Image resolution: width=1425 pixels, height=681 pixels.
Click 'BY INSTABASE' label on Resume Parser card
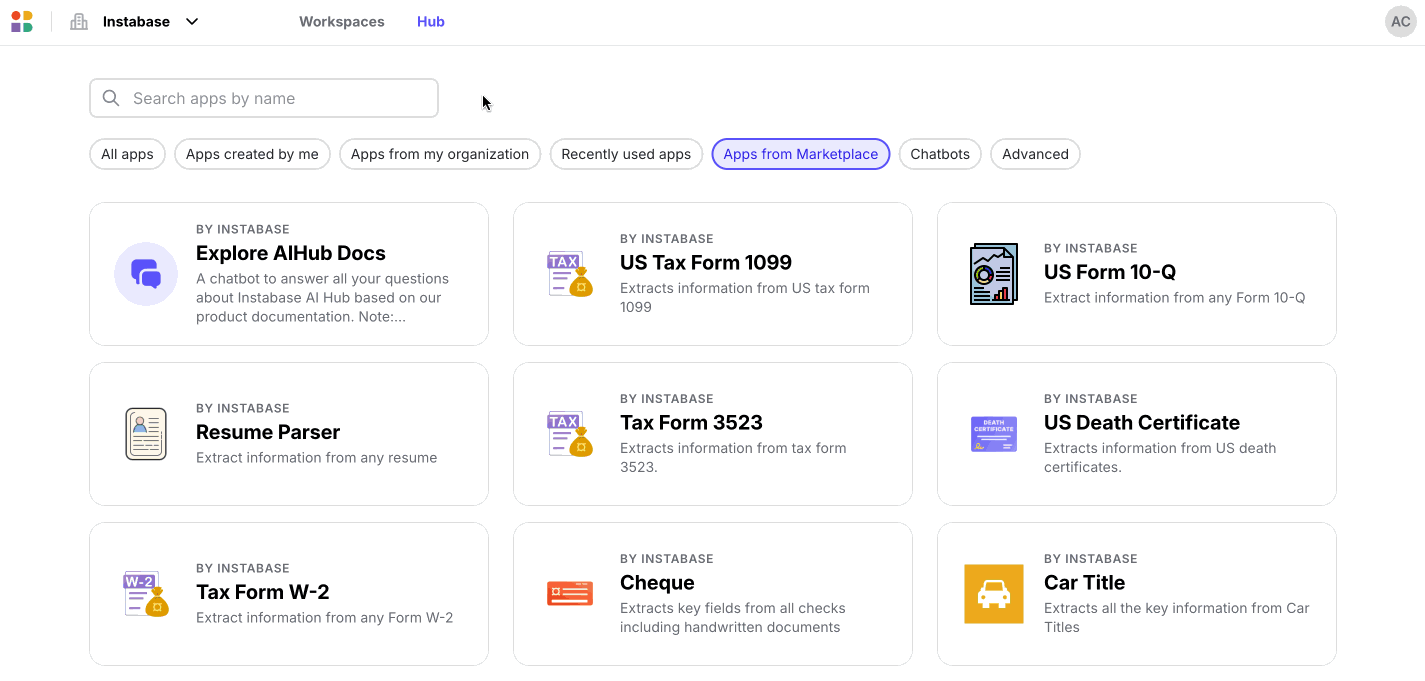coord(243,409)
